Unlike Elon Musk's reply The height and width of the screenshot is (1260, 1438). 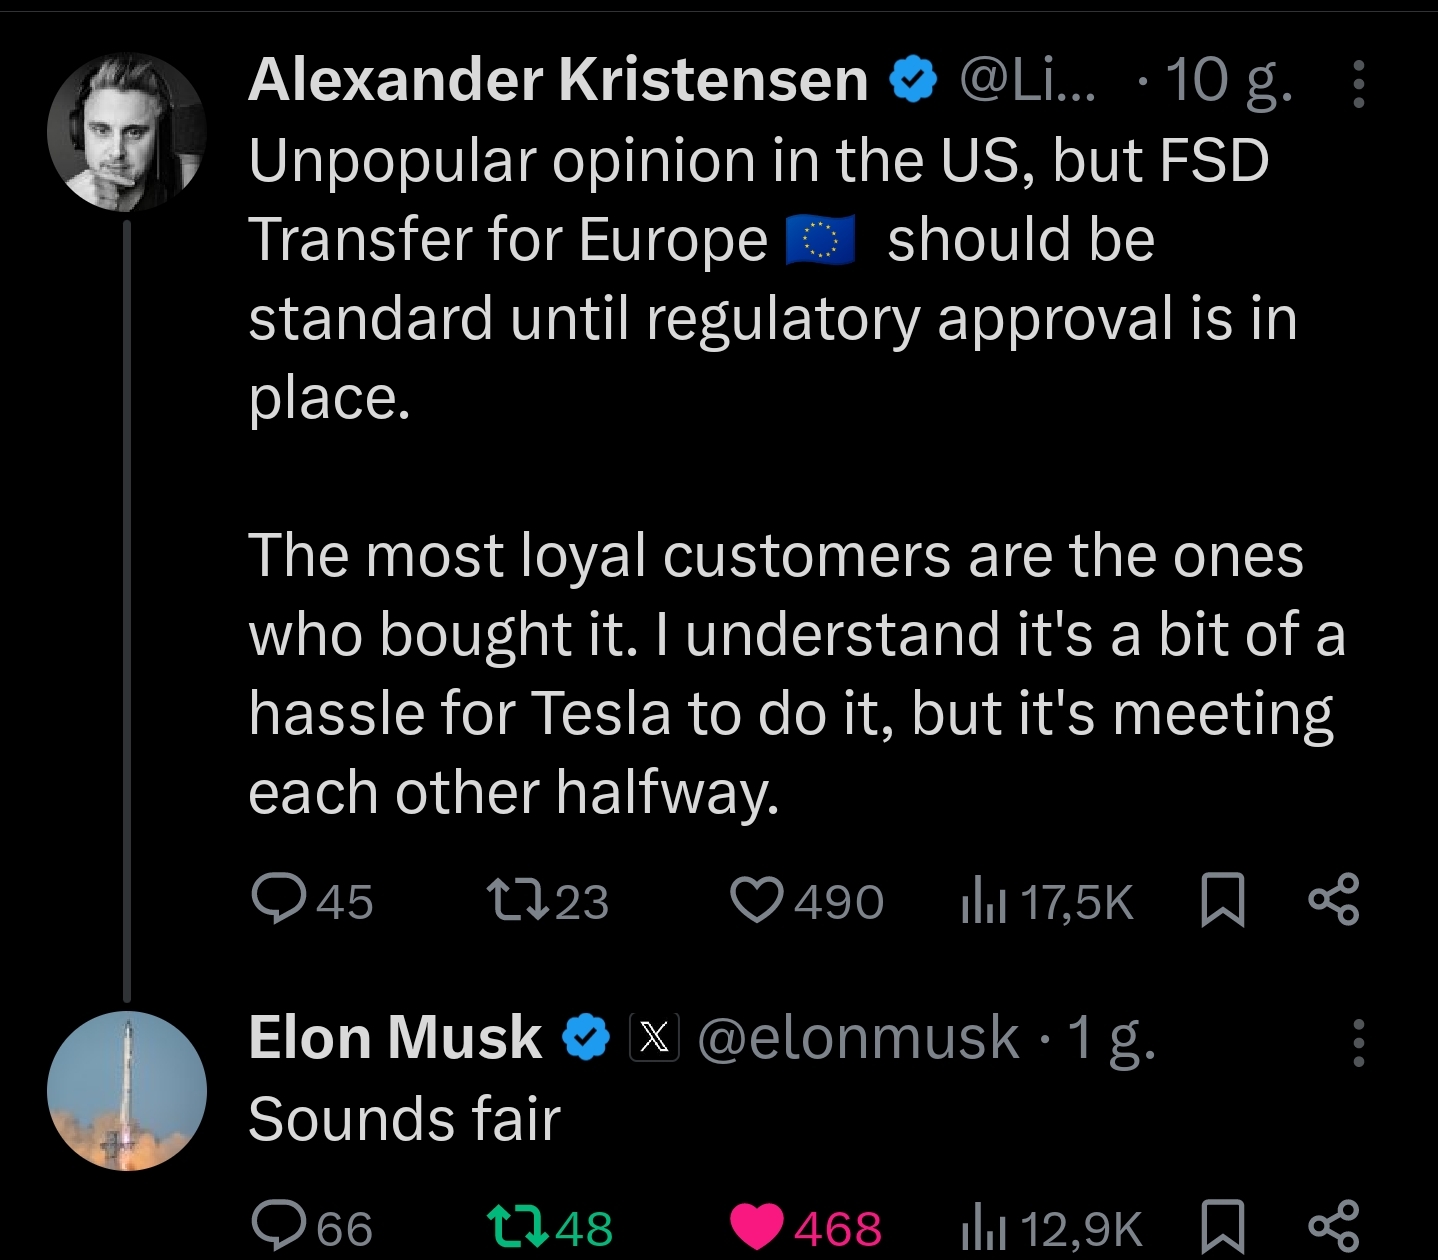[x=756, y=1226]
